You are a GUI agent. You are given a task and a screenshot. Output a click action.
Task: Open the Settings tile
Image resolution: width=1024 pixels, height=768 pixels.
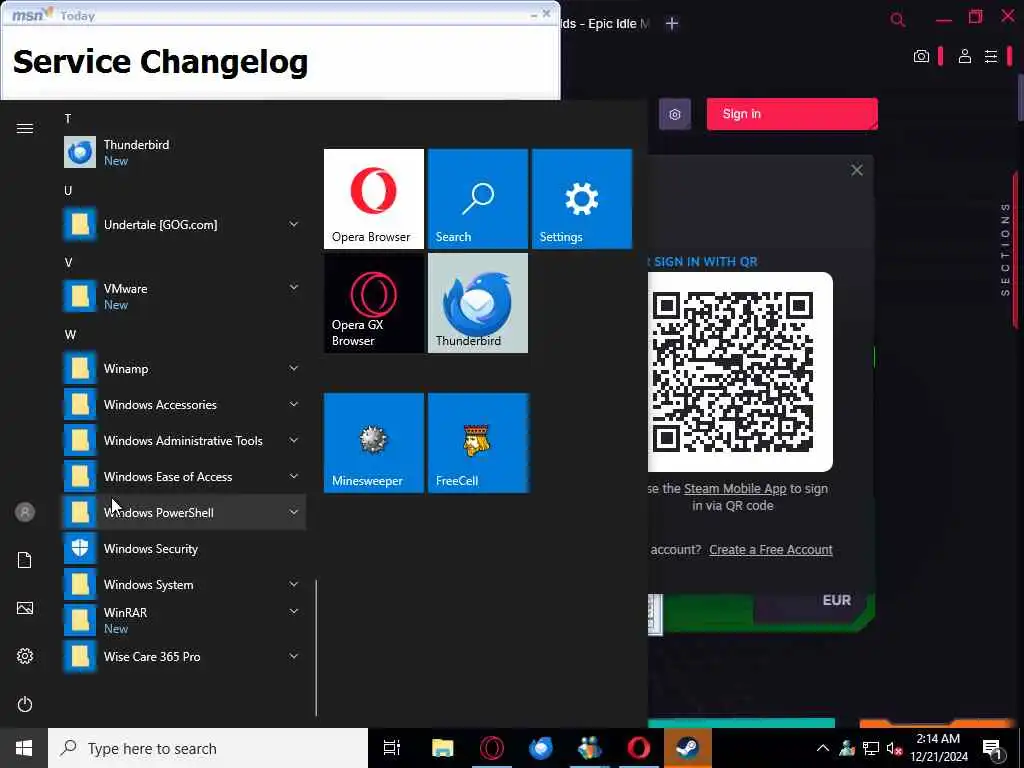[x=582, y=199]
